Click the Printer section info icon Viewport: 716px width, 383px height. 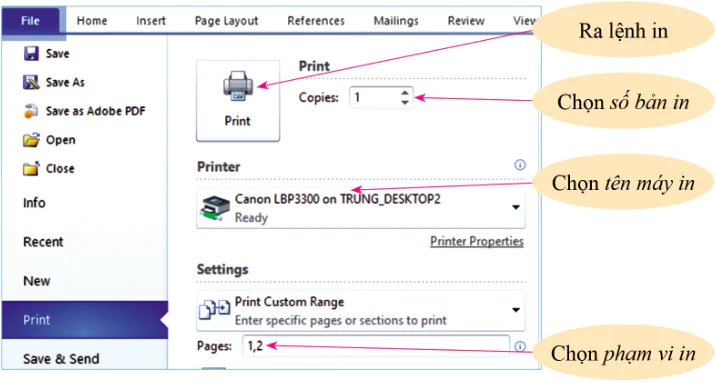pos(520,165)
